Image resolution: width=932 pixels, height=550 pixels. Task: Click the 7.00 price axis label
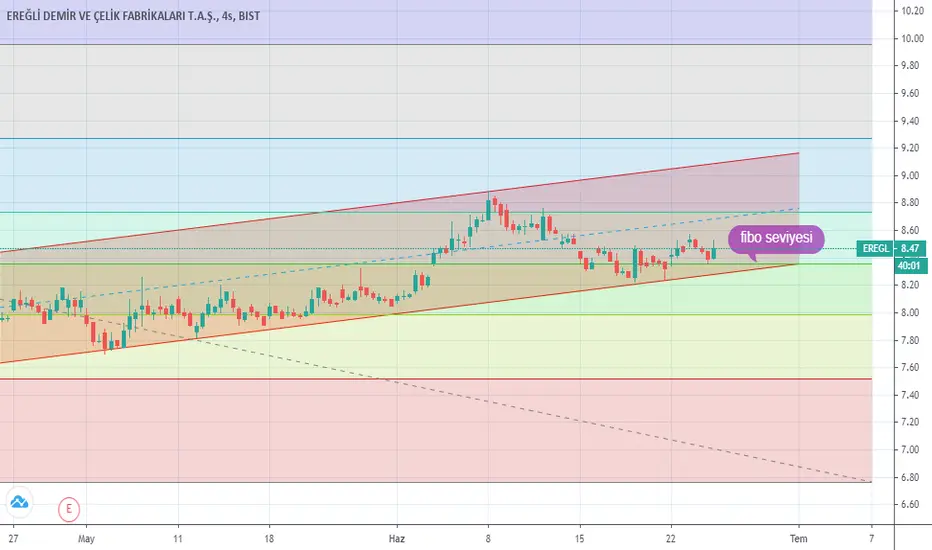(x=911, y=450)
